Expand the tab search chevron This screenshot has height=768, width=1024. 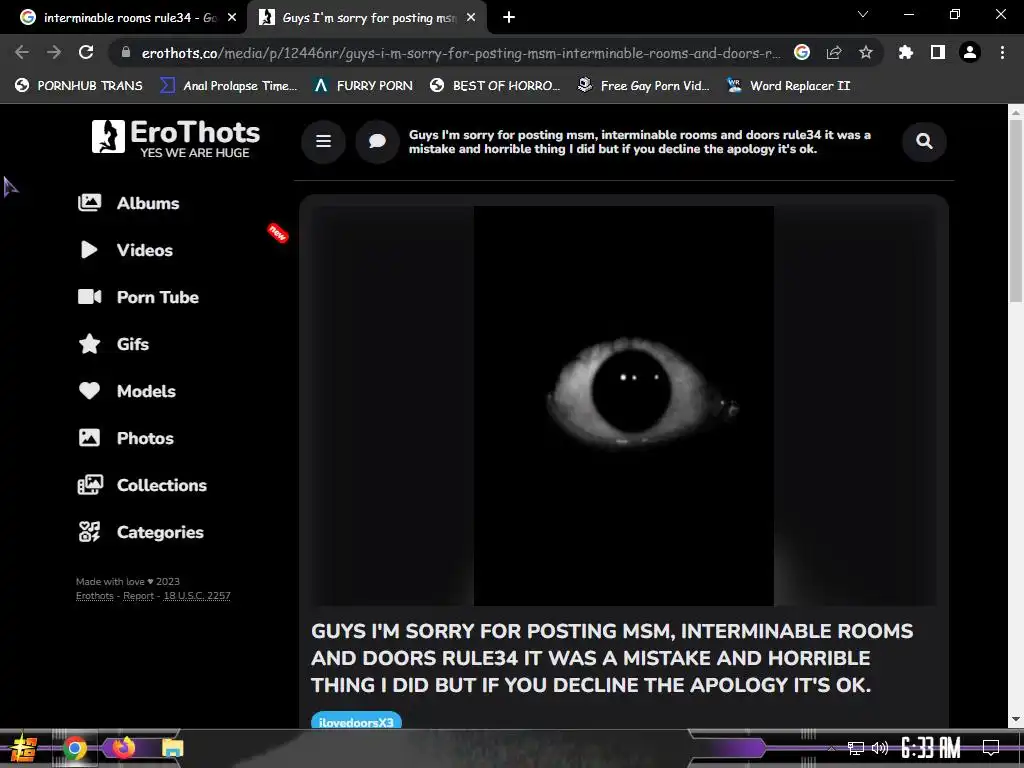pos(863,14)
